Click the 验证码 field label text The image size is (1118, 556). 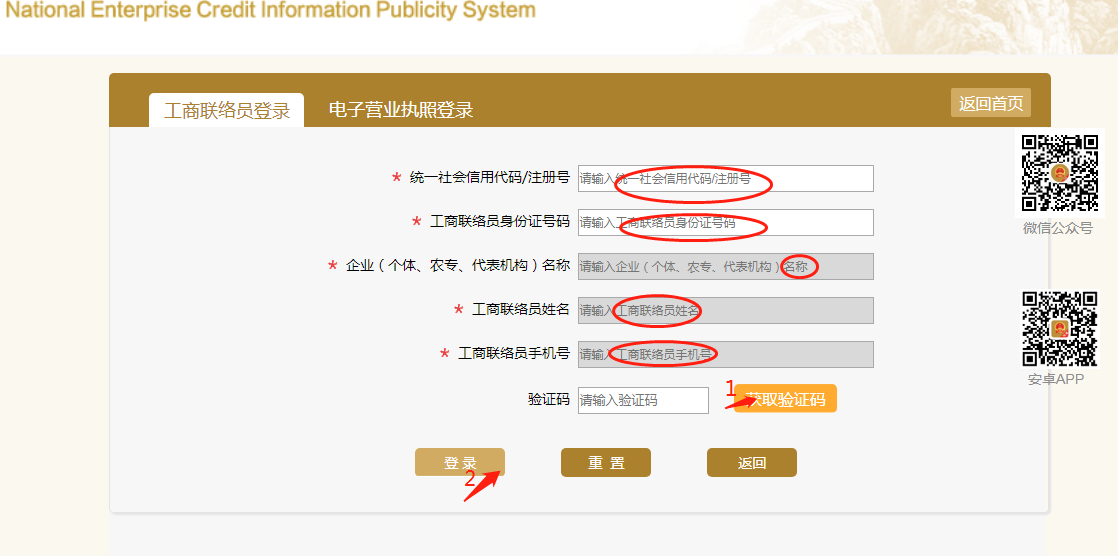click(548, 399)
